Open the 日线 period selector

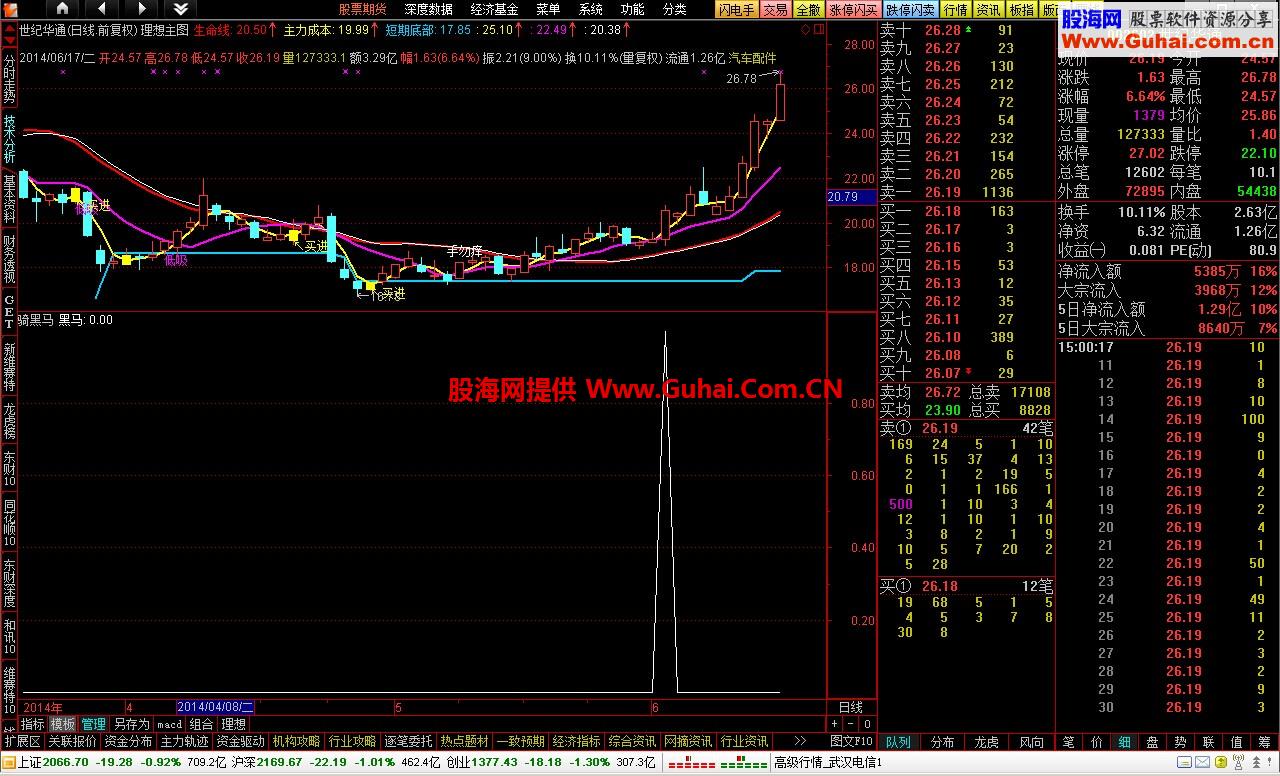(x=850, y=707)
